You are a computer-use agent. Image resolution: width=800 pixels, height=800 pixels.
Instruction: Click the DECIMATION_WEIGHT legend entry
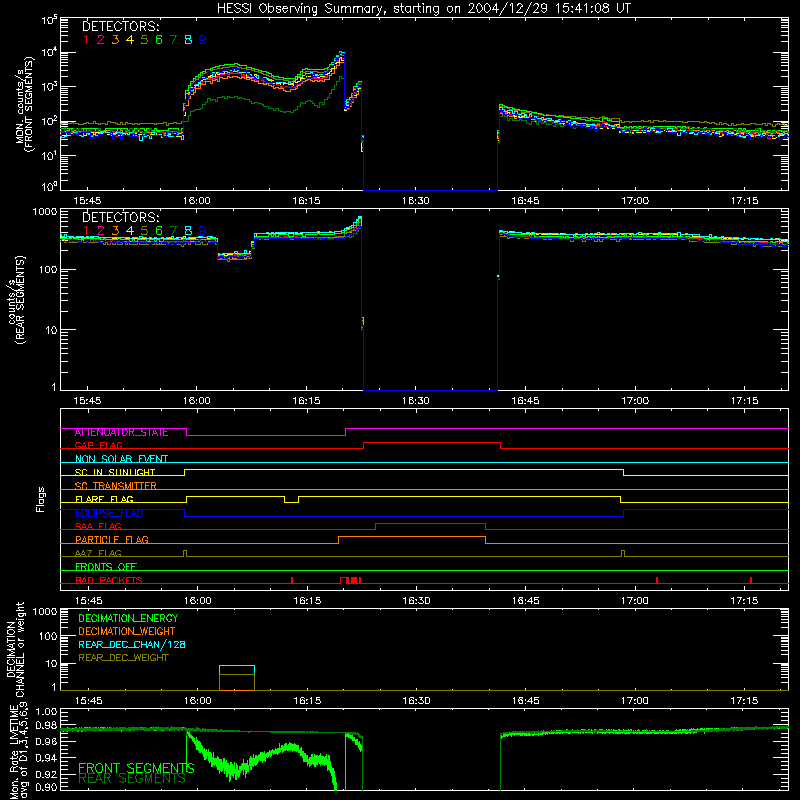(127, 632)
